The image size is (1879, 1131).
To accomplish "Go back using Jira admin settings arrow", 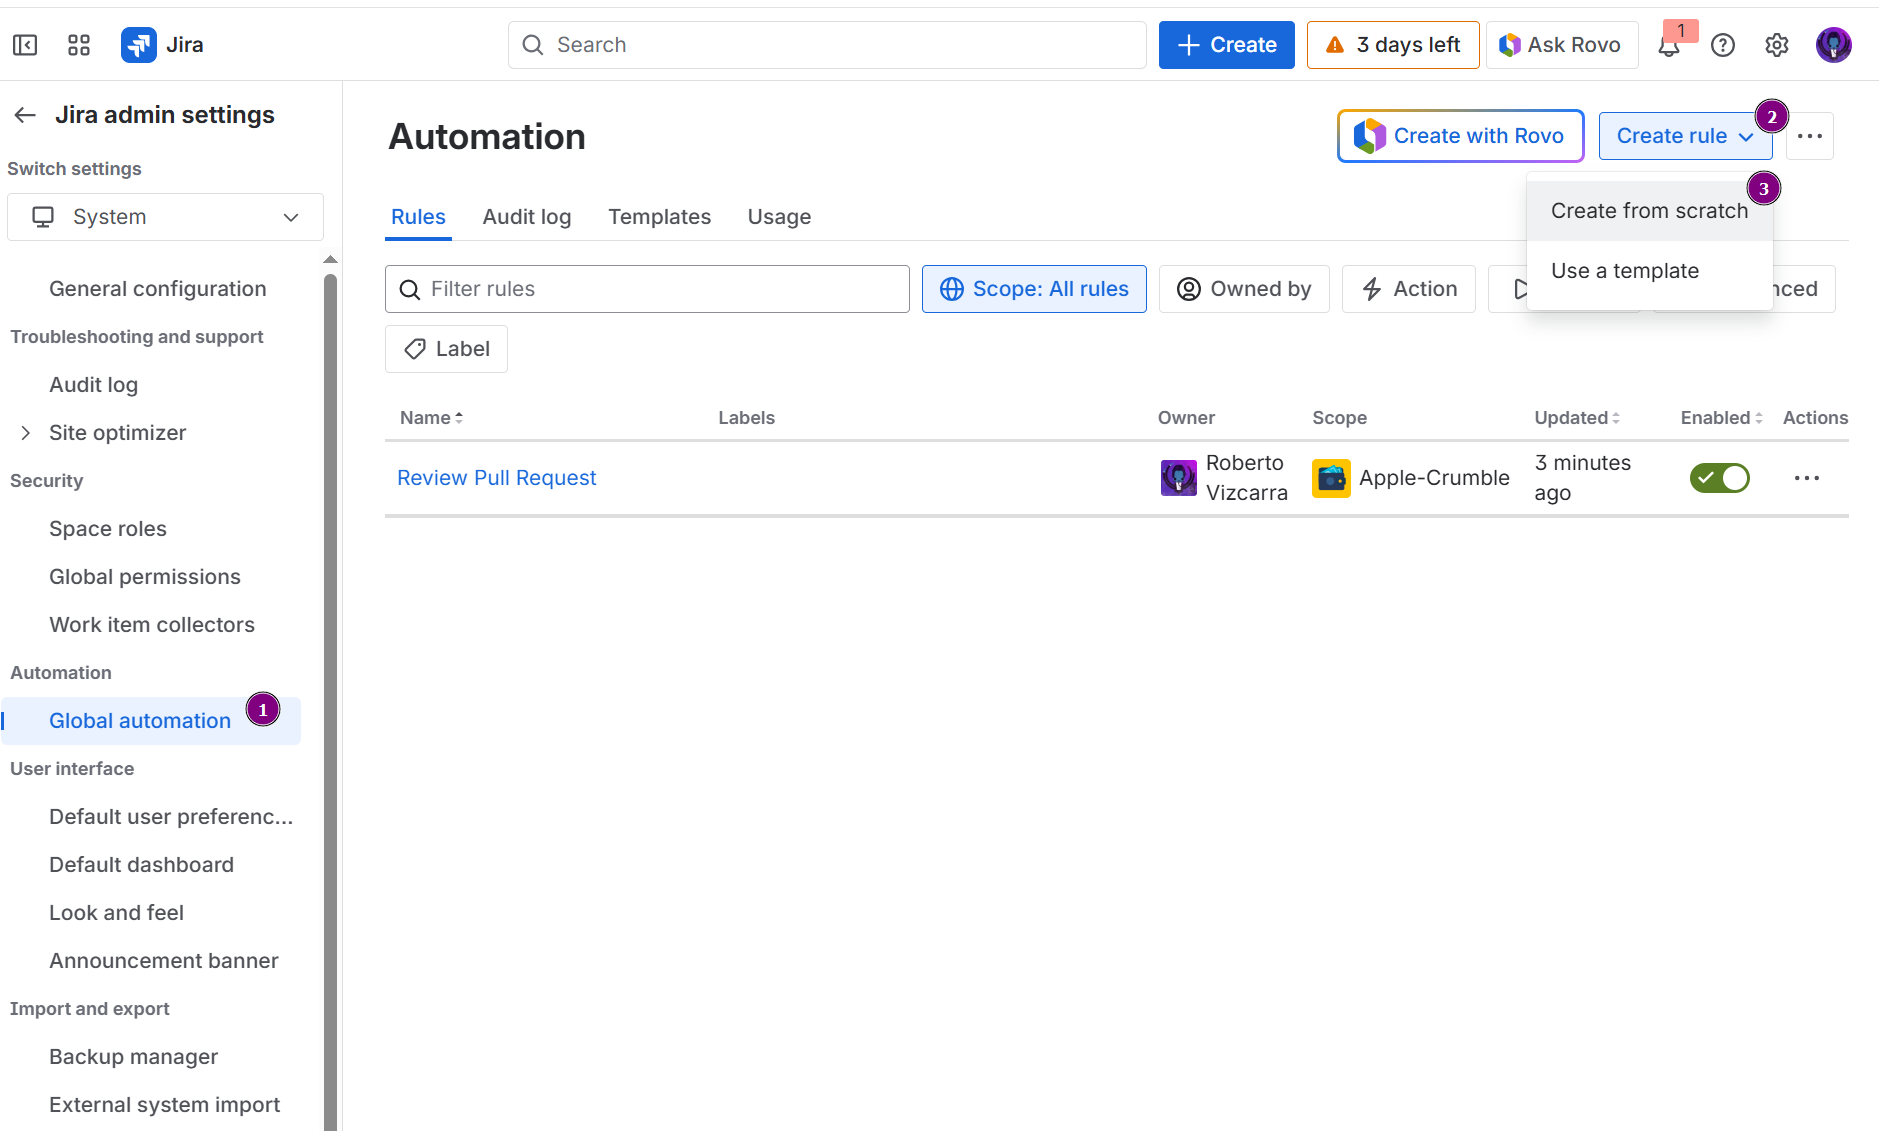I will coord(25,115).
